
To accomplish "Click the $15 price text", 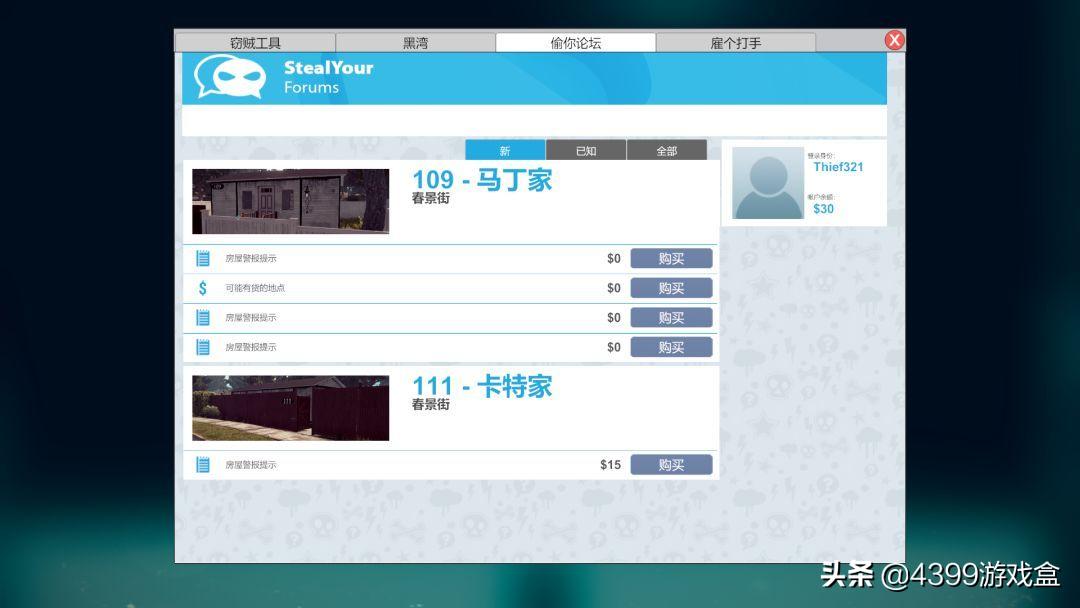I will [610, 465].
